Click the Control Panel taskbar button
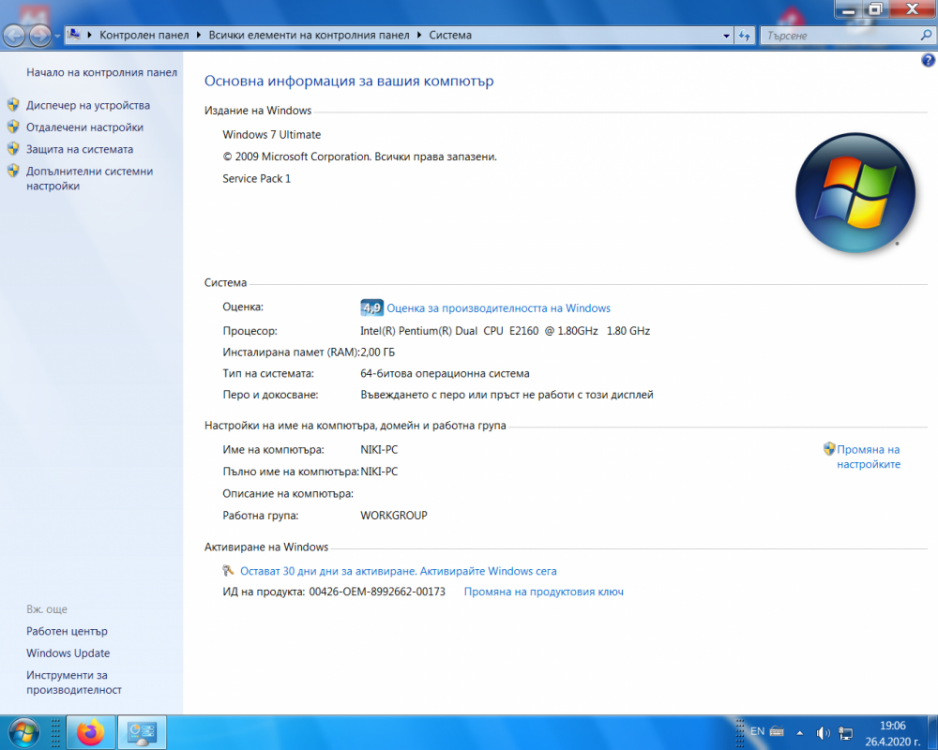This screenshot has height=750, width=938. [142, 732]
